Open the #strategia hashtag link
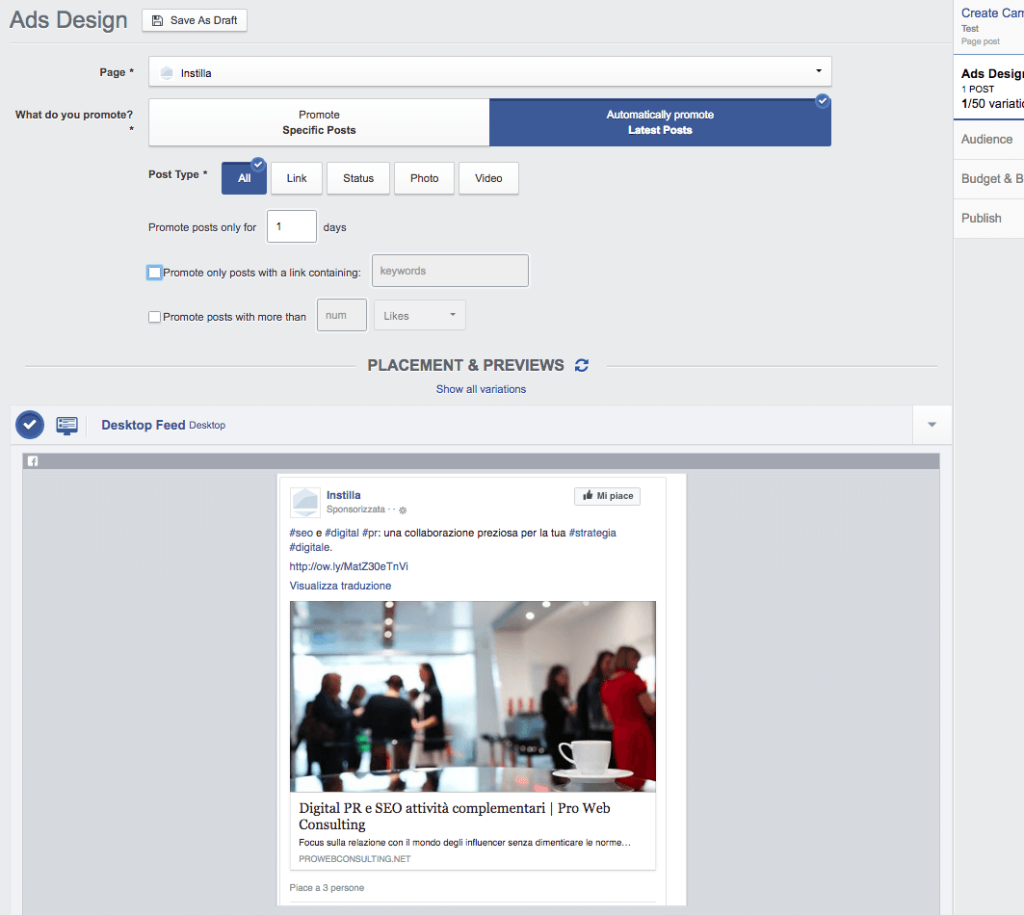 click(592, 533)
